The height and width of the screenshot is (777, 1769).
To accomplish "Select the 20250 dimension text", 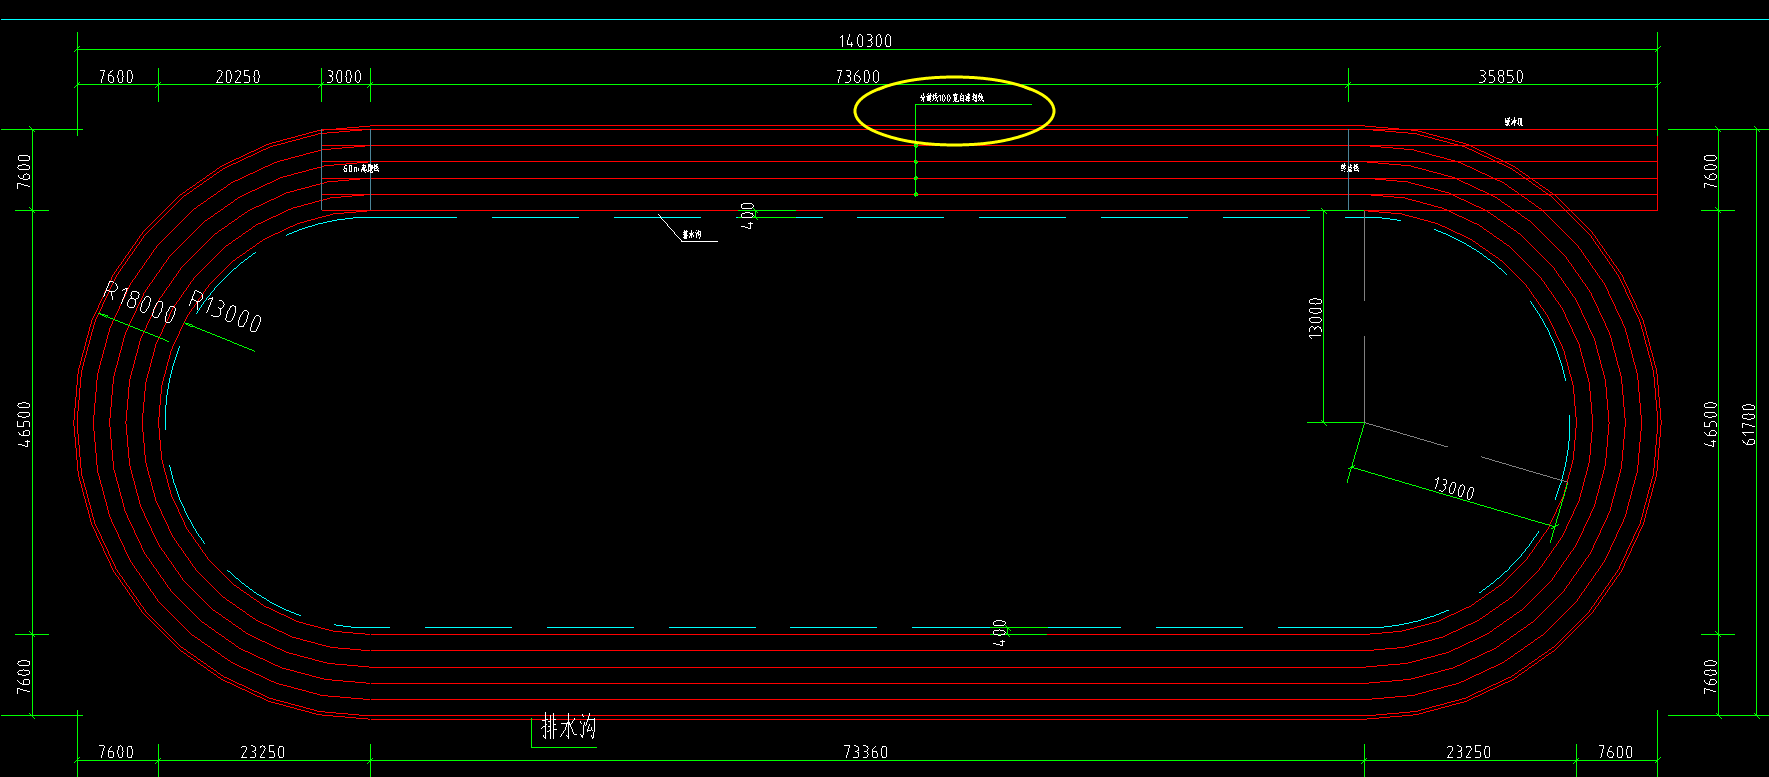I will coord(238,77).
